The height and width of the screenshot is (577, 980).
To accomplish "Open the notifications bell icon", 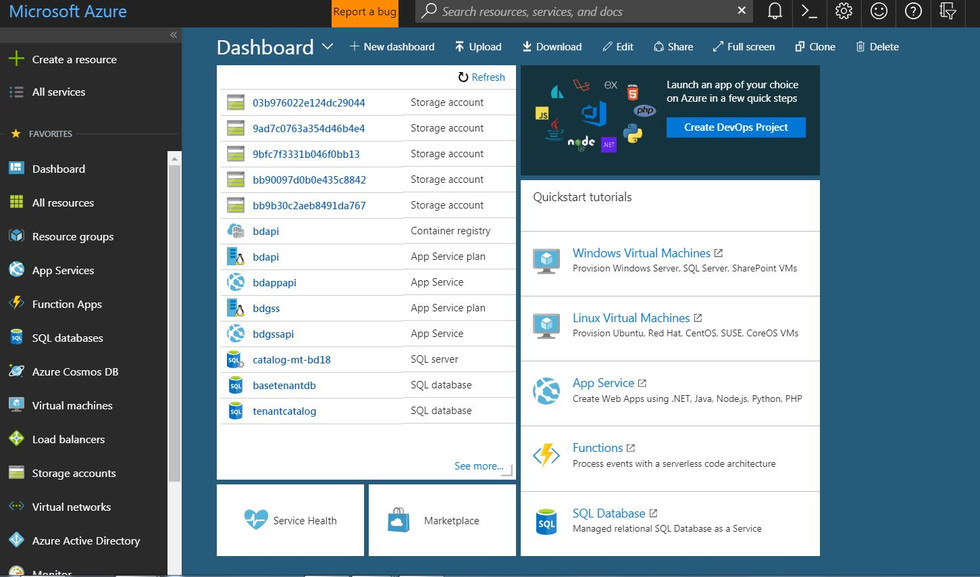I will (x=775, y=11).
